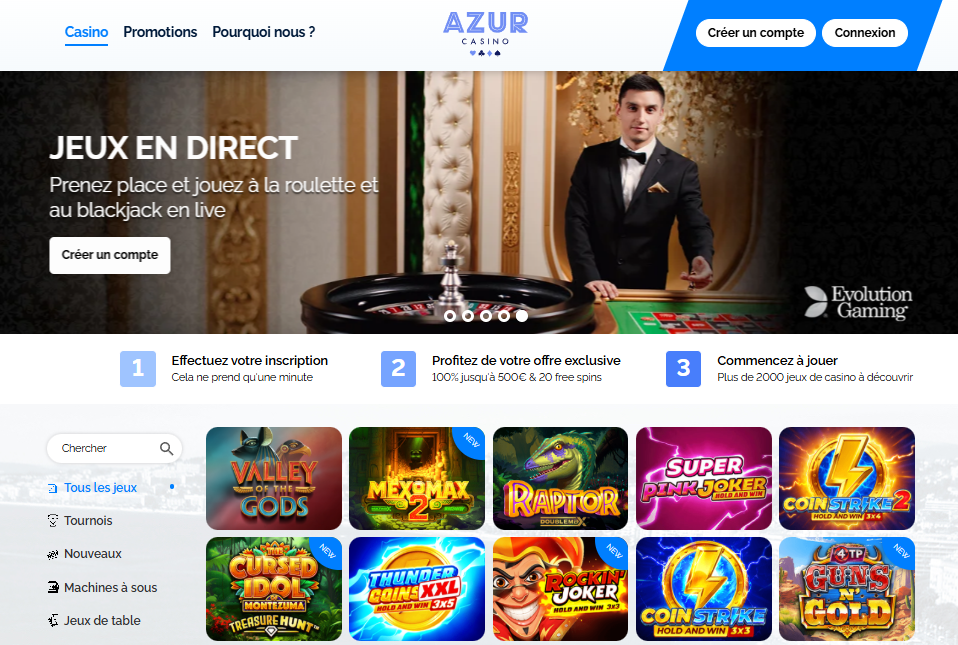Click the Azur Casino logo
Image resolution: width=958 pixels, height=645 pixels.
point(486,34)
